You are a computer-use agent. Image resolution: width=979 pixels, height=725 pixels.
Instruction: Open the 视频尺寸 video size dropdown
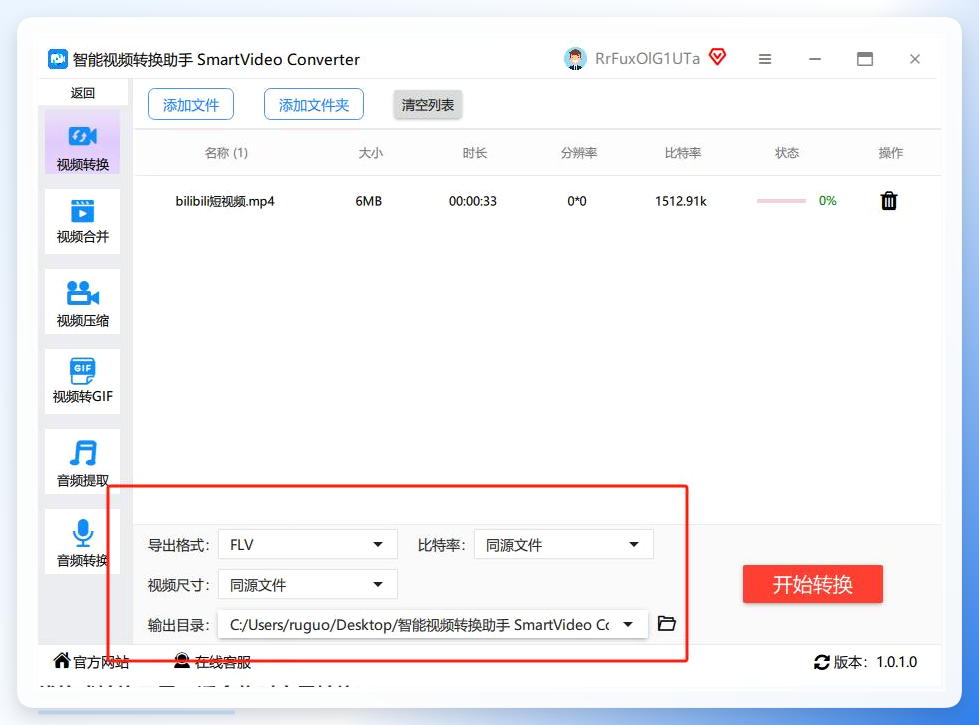click(308, 584)
